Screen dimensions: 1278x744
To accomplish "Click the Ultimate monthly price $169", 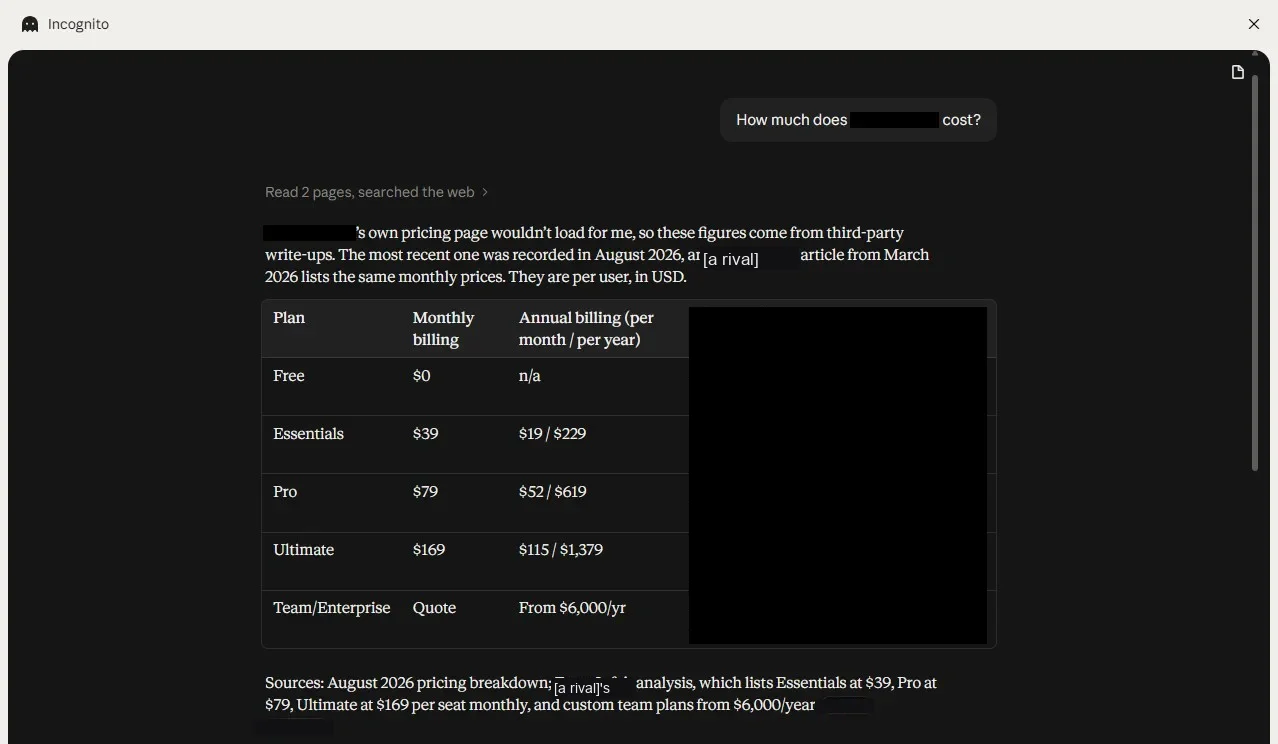I will pos(429,550).
